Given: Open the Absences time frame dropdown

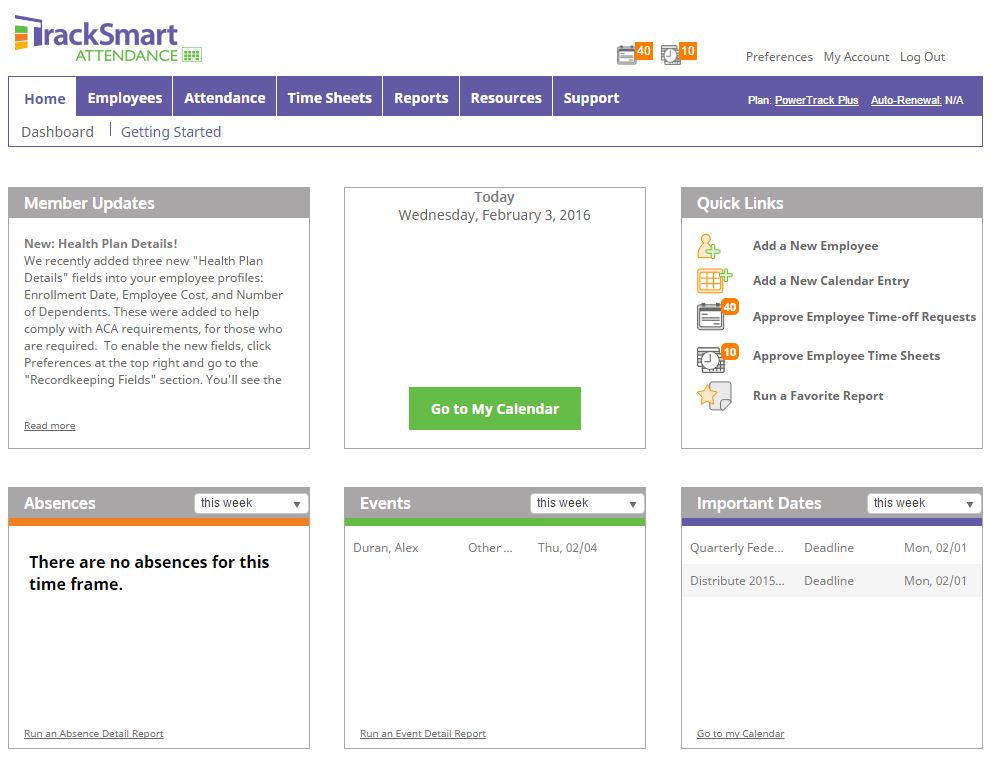Looking at the screenshot, I should pyautogui.click(x=250, y=502).
